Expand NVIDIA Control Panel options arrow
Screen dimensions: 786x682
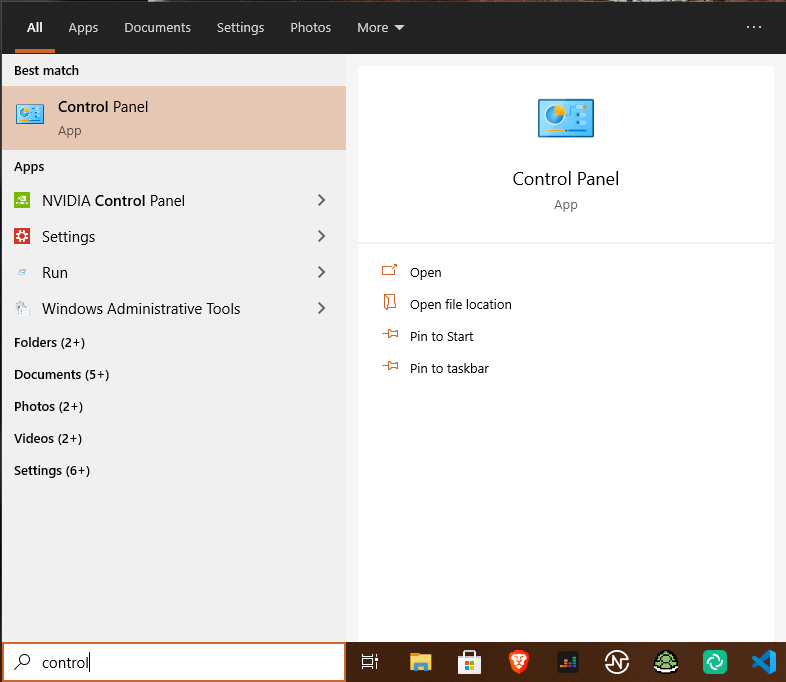(x=321, y=200)
